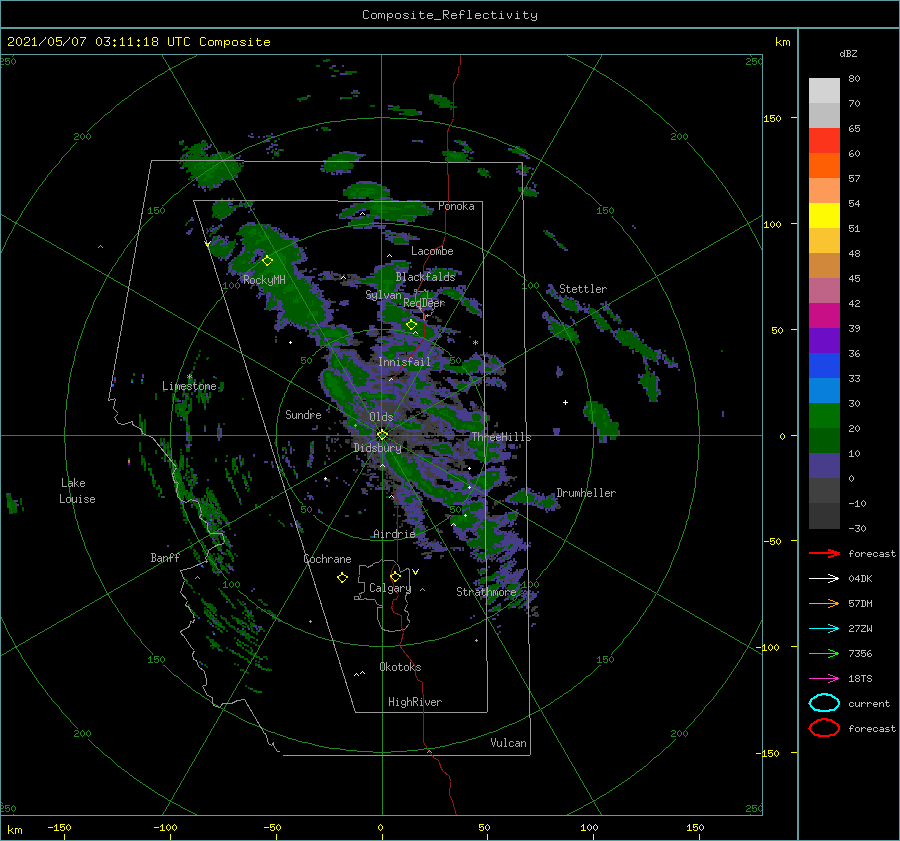Click the km unit label at bottom left

point(14,830)
